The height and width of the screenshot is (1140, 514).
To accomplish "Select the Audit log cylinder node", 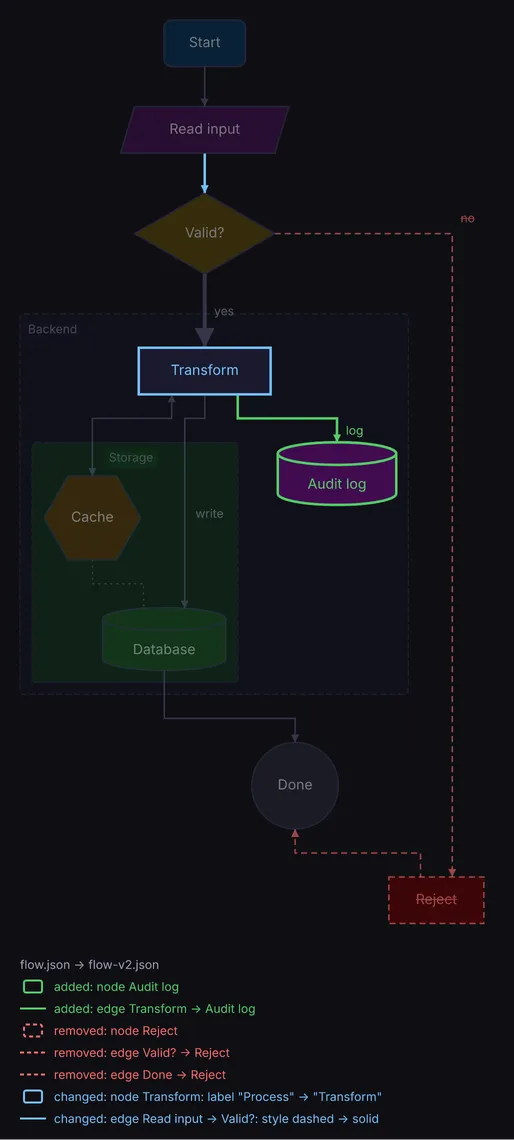I will [x=337, y=475].
